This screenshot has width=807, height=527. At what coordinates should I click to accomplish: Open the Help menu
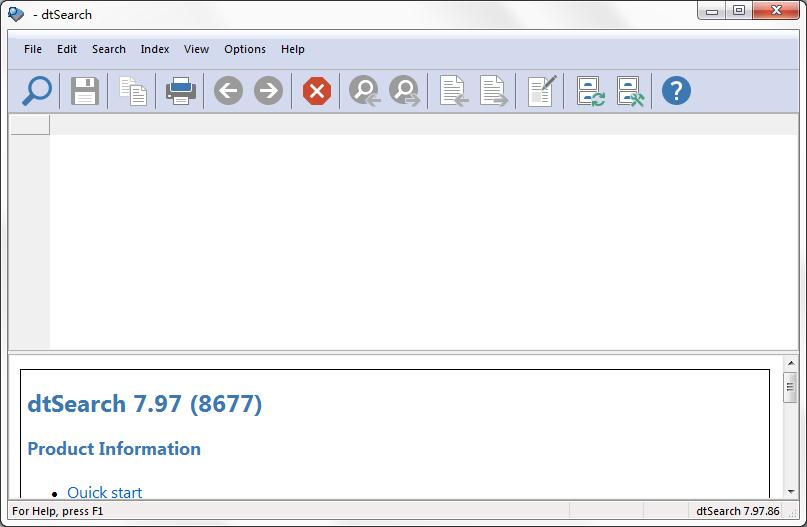[x=293, y=49]
